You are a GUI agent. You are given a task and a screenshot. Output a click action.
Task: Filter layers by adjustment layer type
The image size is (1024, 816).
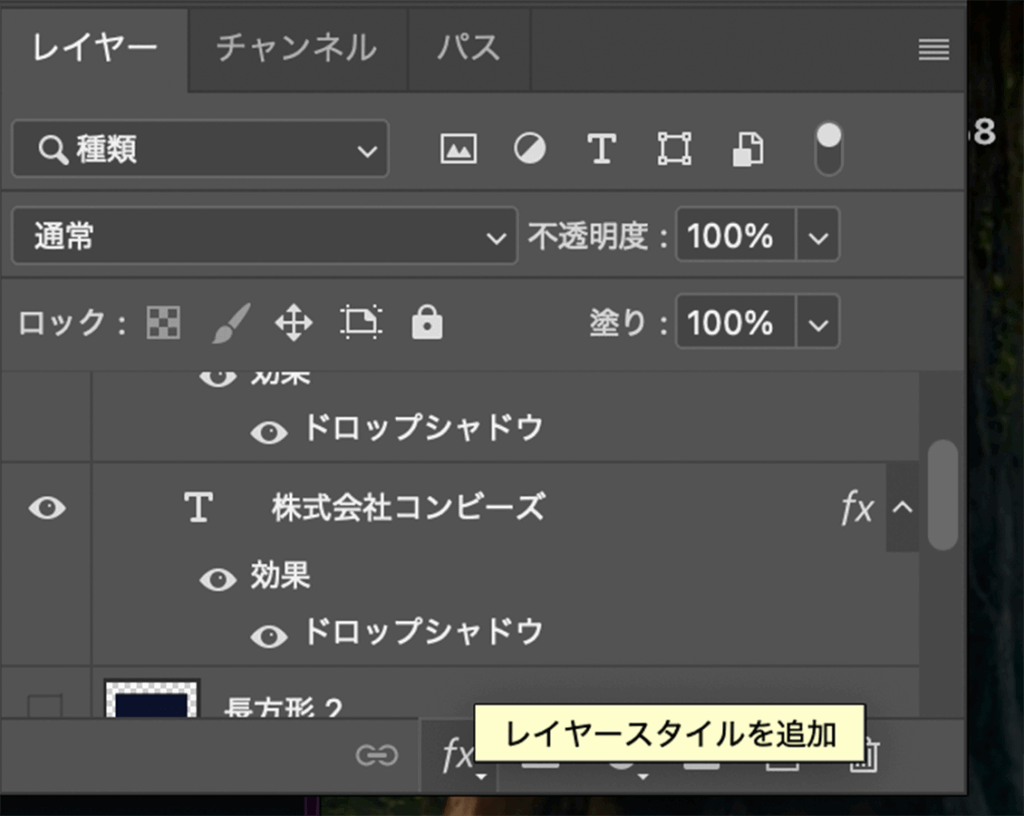click(x=530, y=150)
